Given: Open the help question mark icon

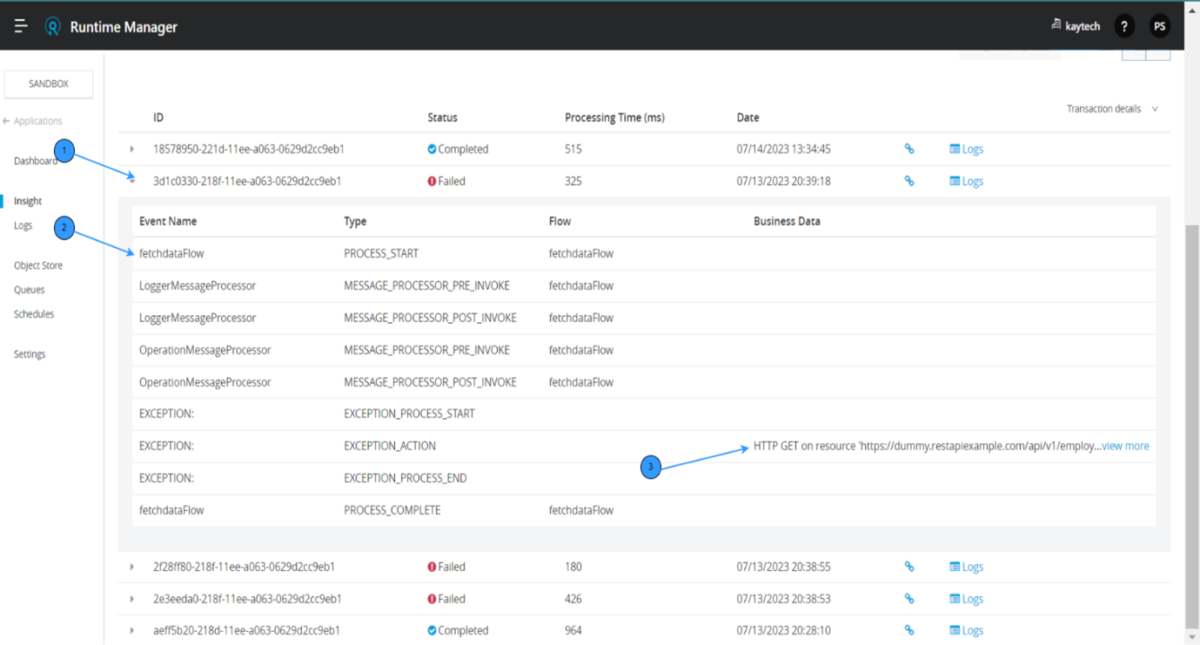Looking at the screenshot, I should (x=1123, y=26).
